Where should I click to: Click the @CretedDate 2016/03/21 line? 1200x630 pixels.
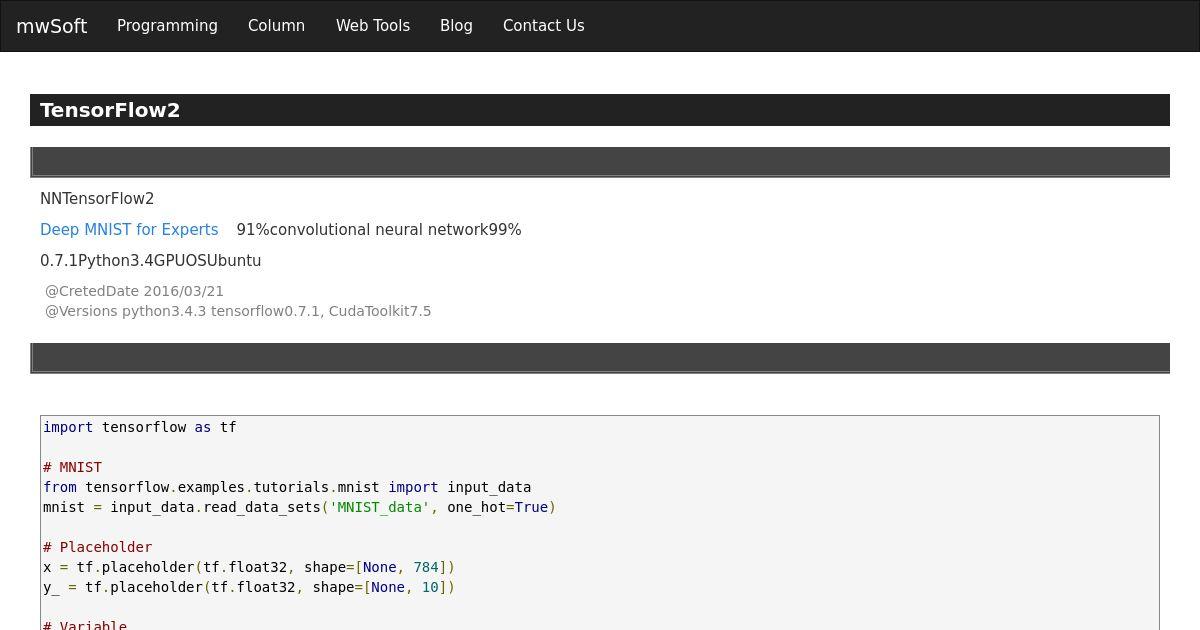[x=134, y=291]
